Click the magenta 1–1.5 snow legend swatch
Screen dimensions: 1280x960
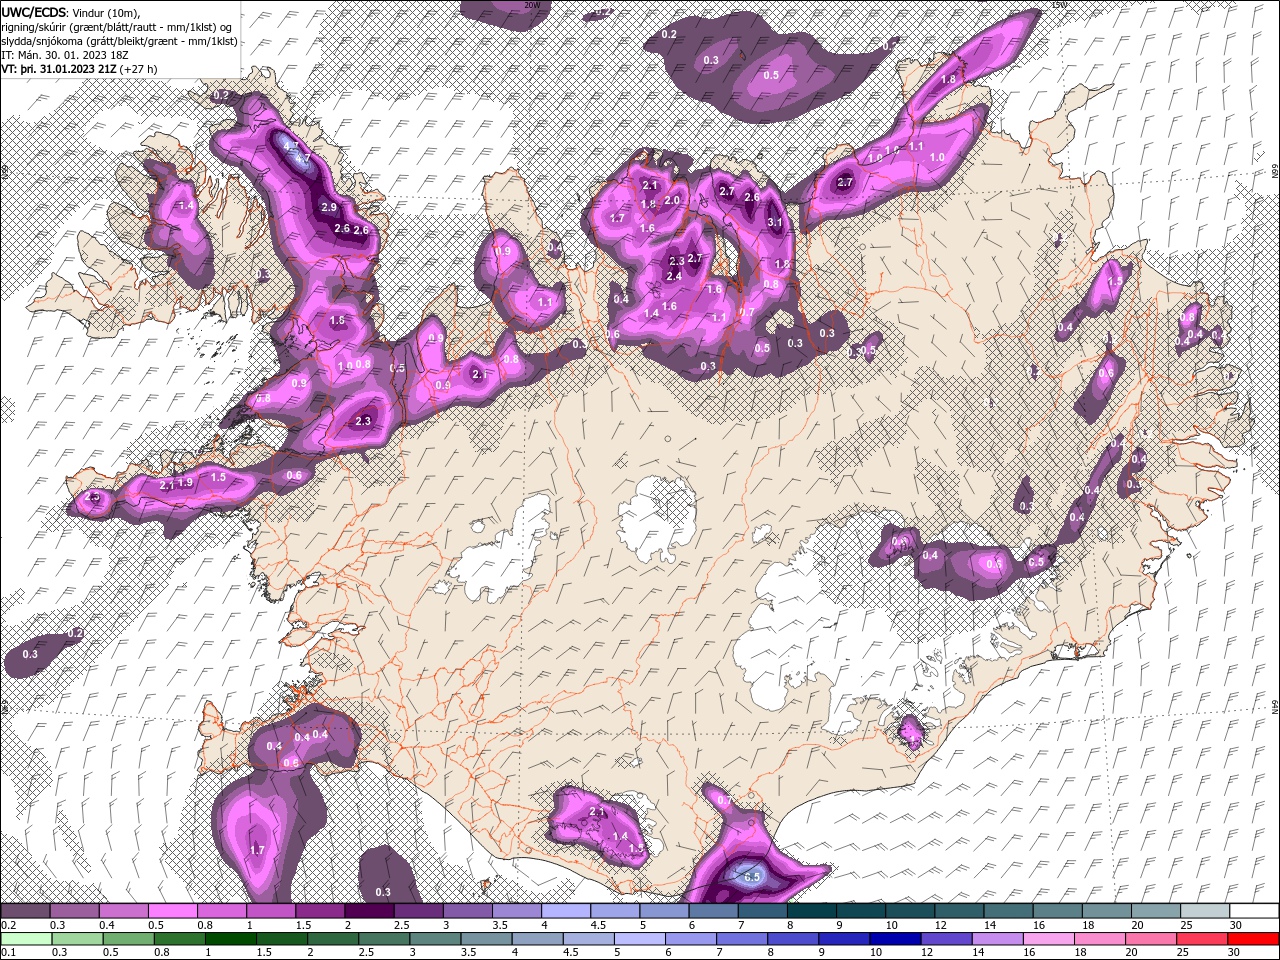271,911
